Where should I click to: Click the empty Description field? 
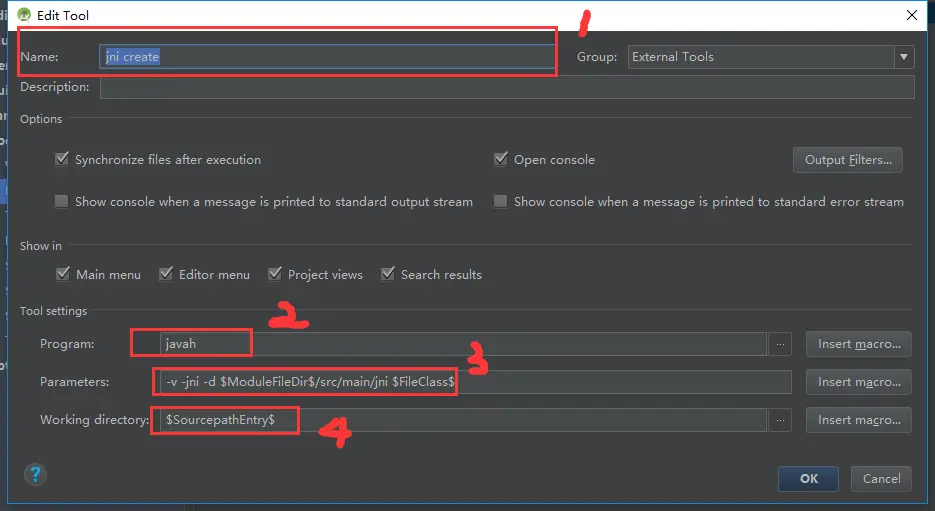[x=507, y=87]
